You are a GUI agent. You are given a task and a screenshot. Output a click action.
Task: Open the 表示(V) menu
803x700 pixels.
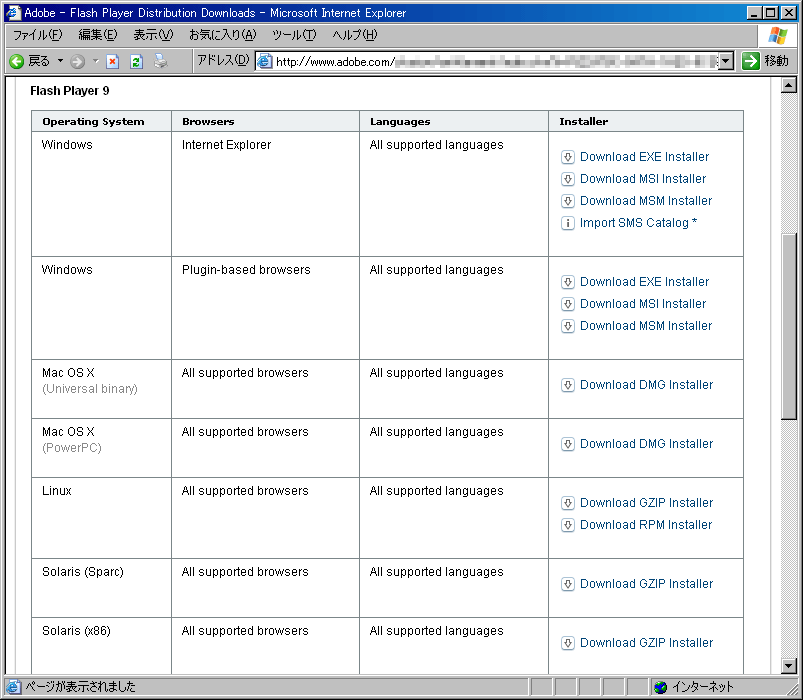[x=153, y=35]
